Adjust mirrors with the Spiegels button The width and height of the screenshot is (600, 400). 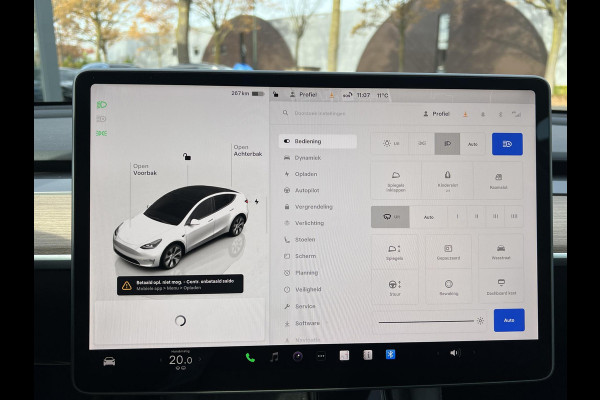395,252
